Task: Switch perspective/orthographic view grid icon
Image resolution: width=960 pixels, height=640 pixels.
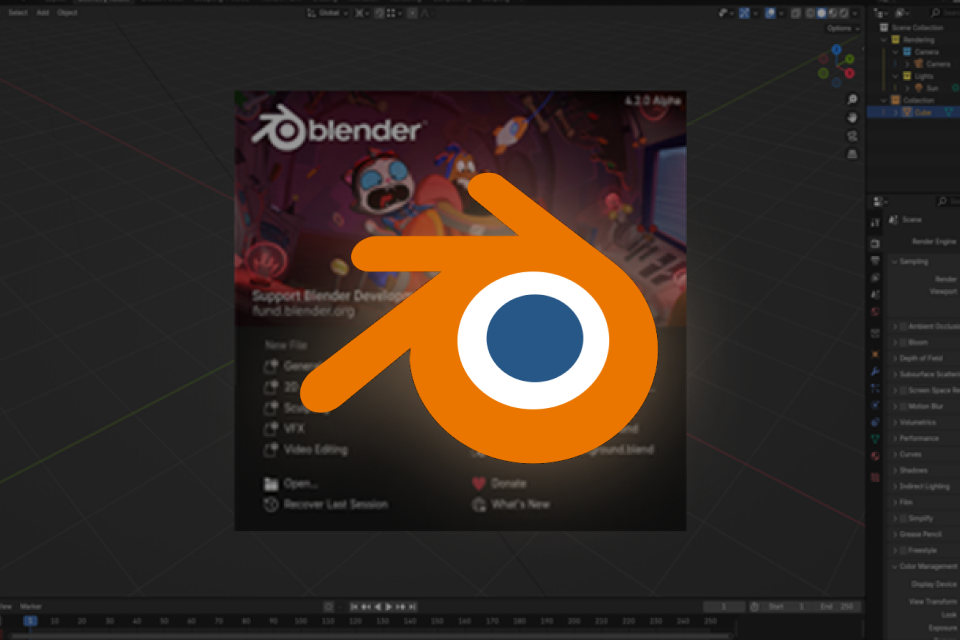Action: click(x=852, y=154)
